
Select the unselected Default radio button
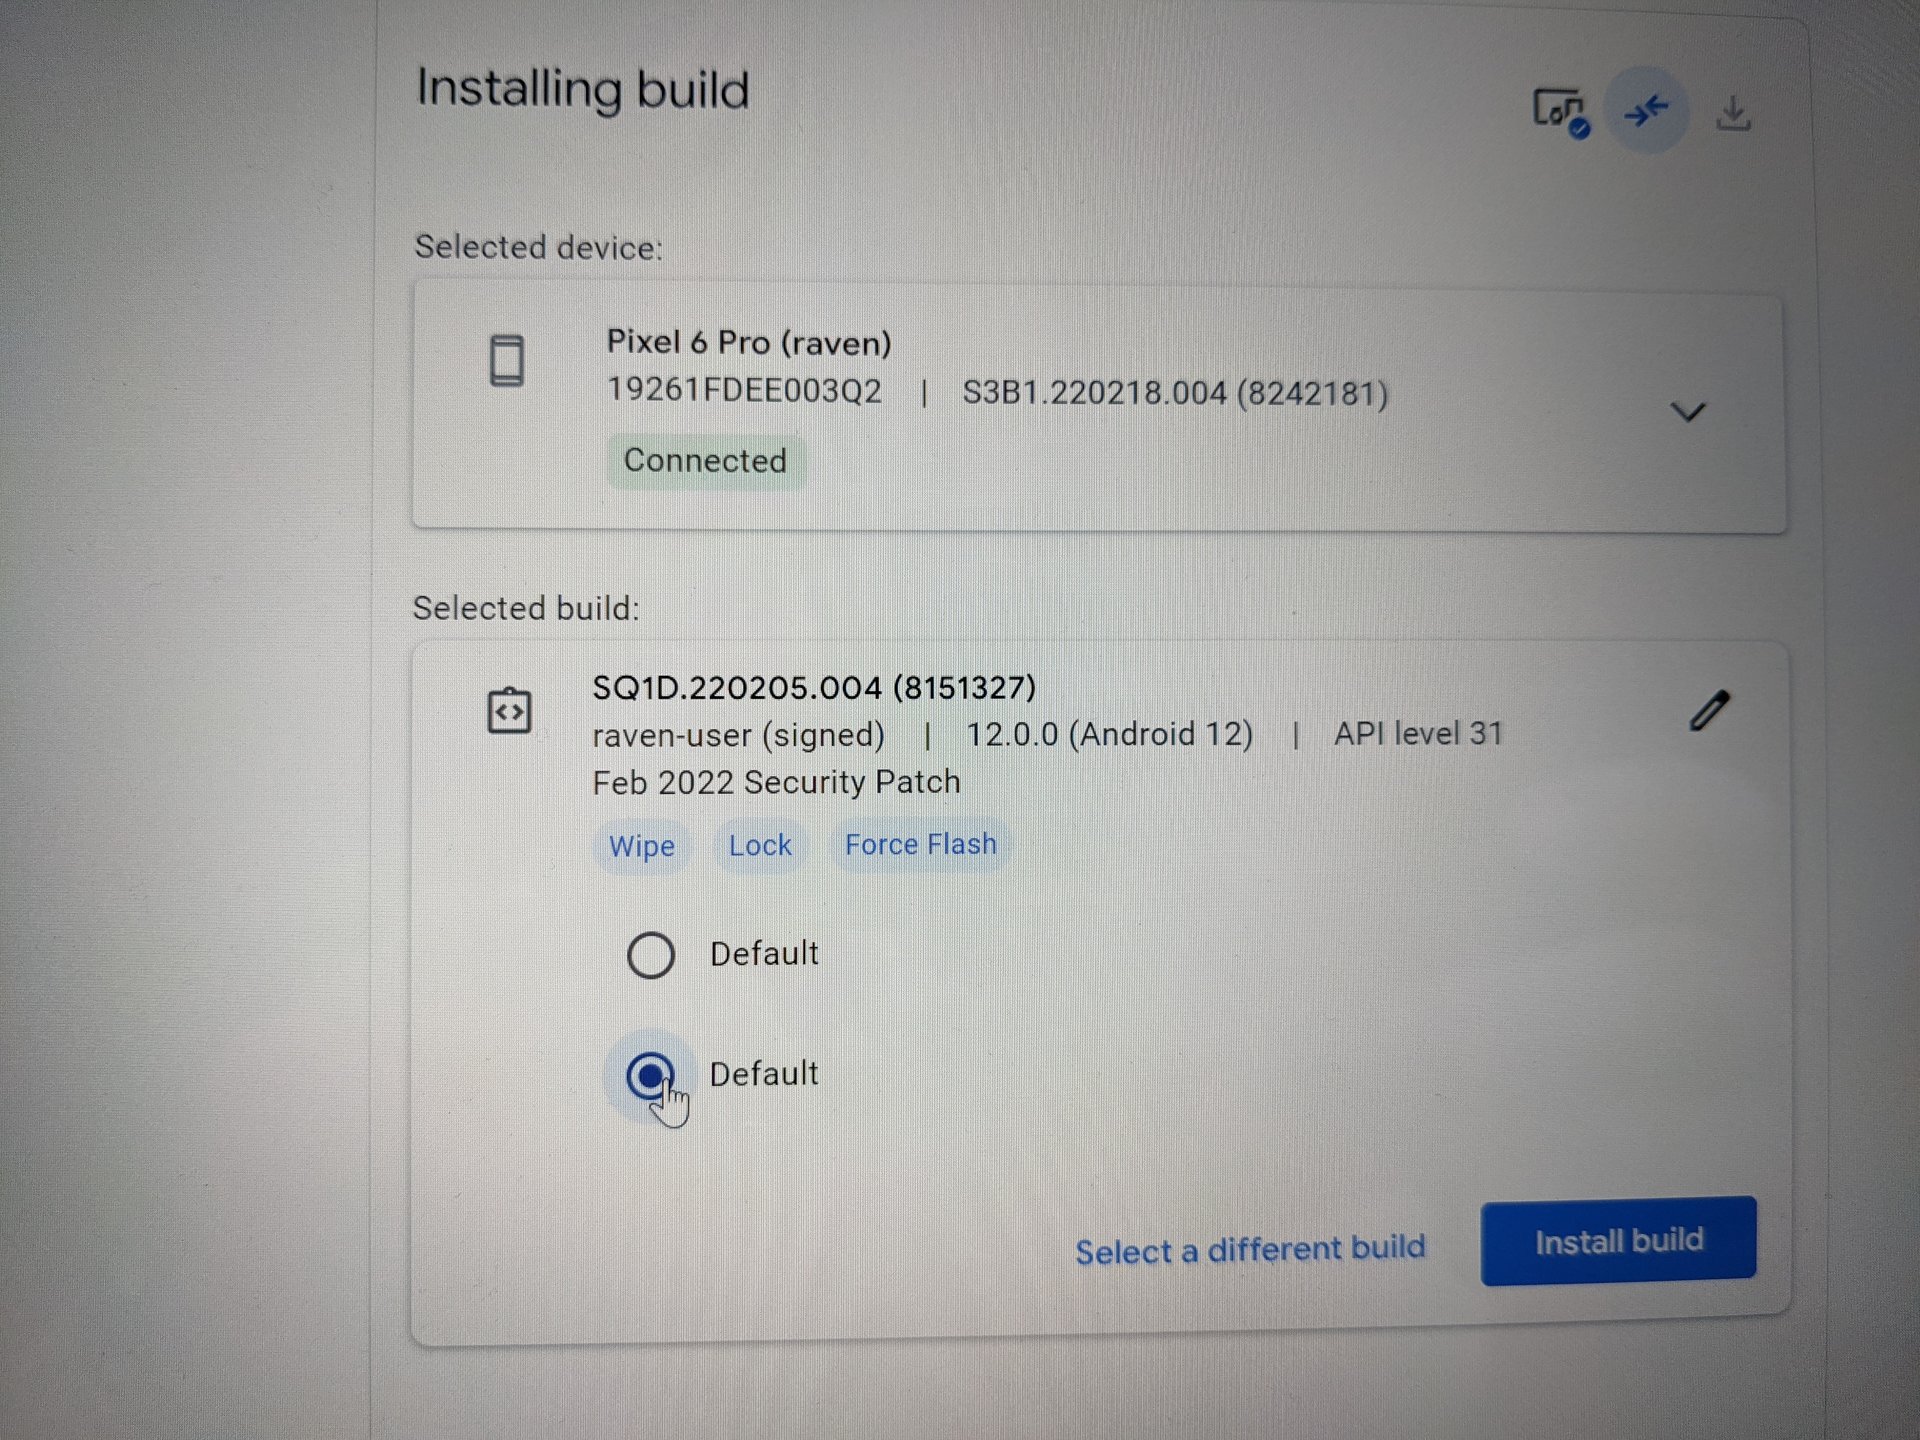click(651, 955)
